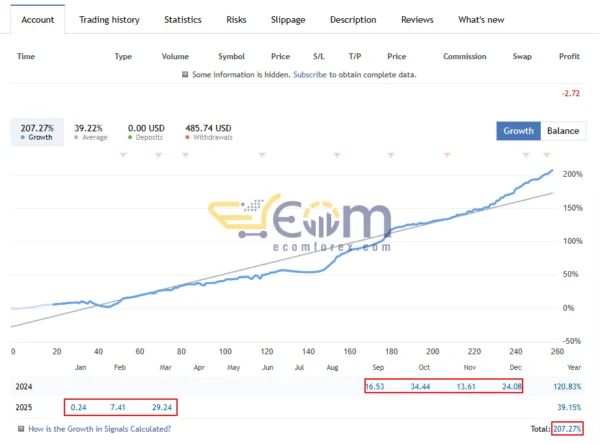Toggle the Average series with its gray dot
This screenshot has width=600, height=444.
[x=77, y=138]
